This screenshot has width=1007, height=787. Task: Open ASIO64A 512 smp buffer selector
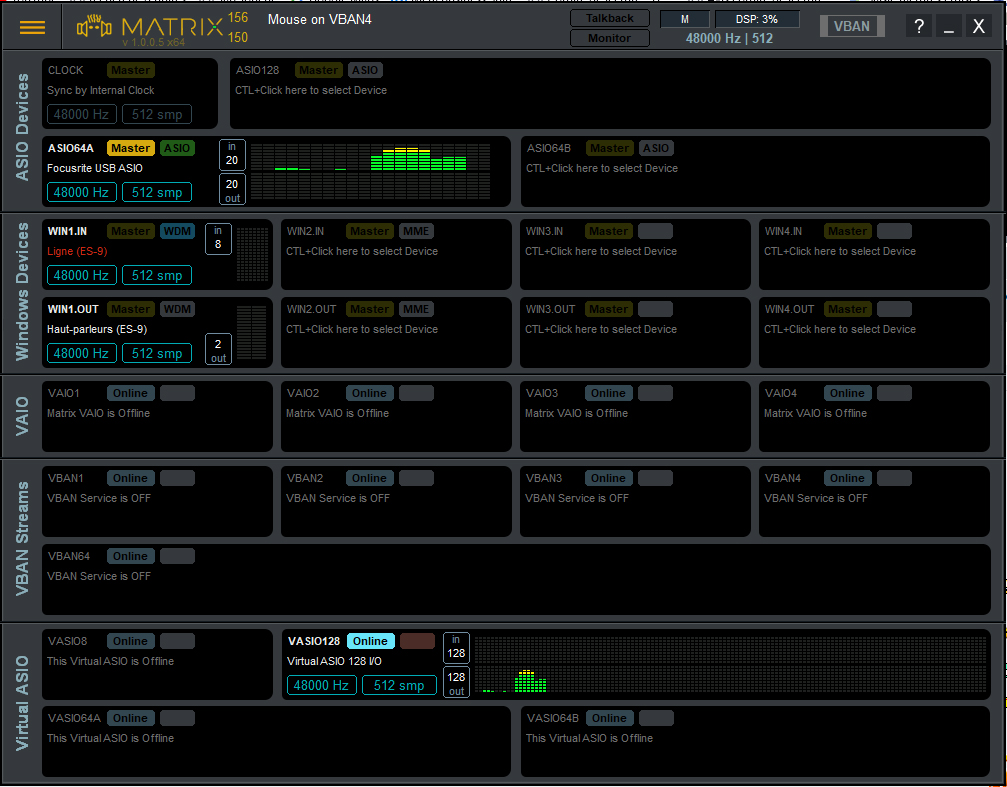click(x=157, y=192)
